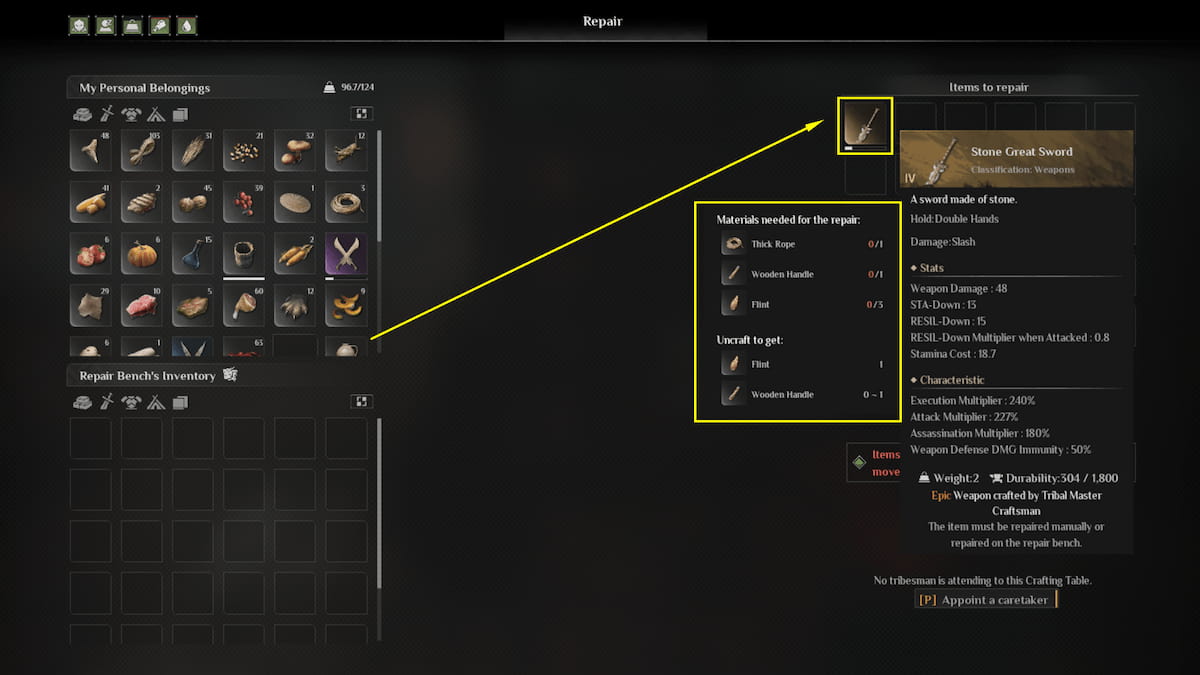Toggle grid layout for My Personal Belongings

click(x=360, y=114)
